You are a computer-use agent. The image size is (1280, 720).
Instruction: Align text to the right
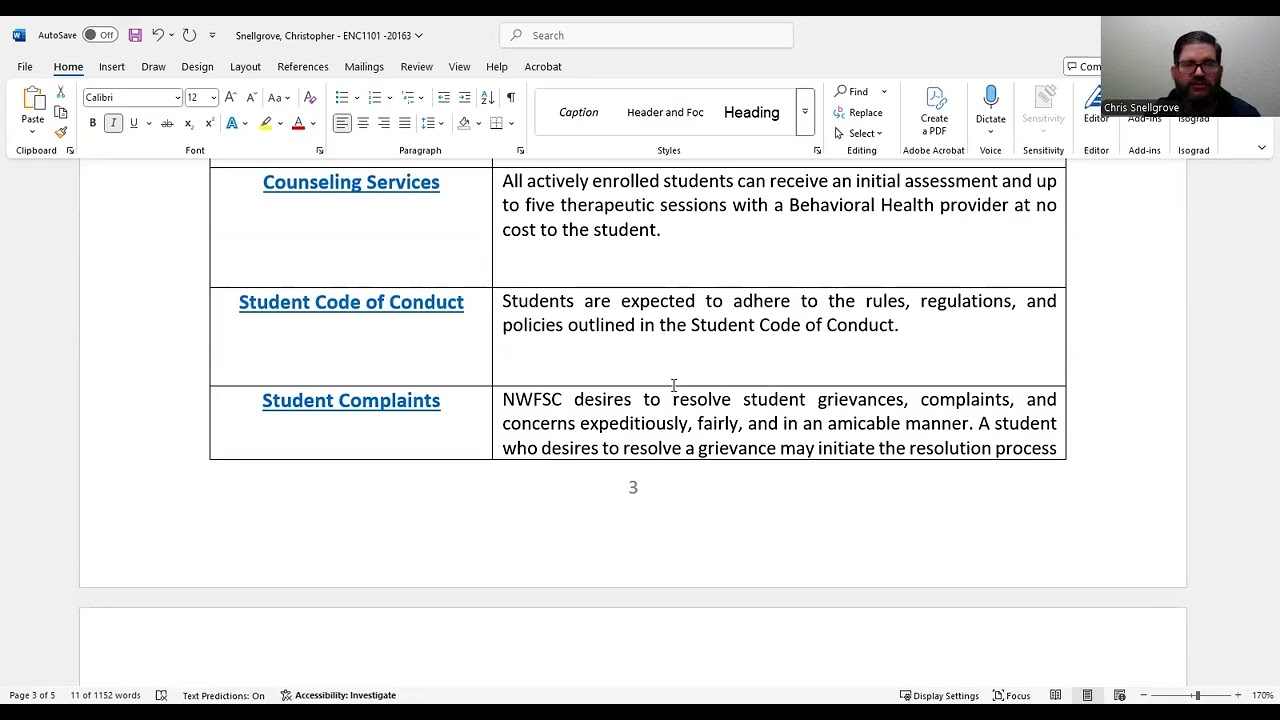[x=384, y=123]
